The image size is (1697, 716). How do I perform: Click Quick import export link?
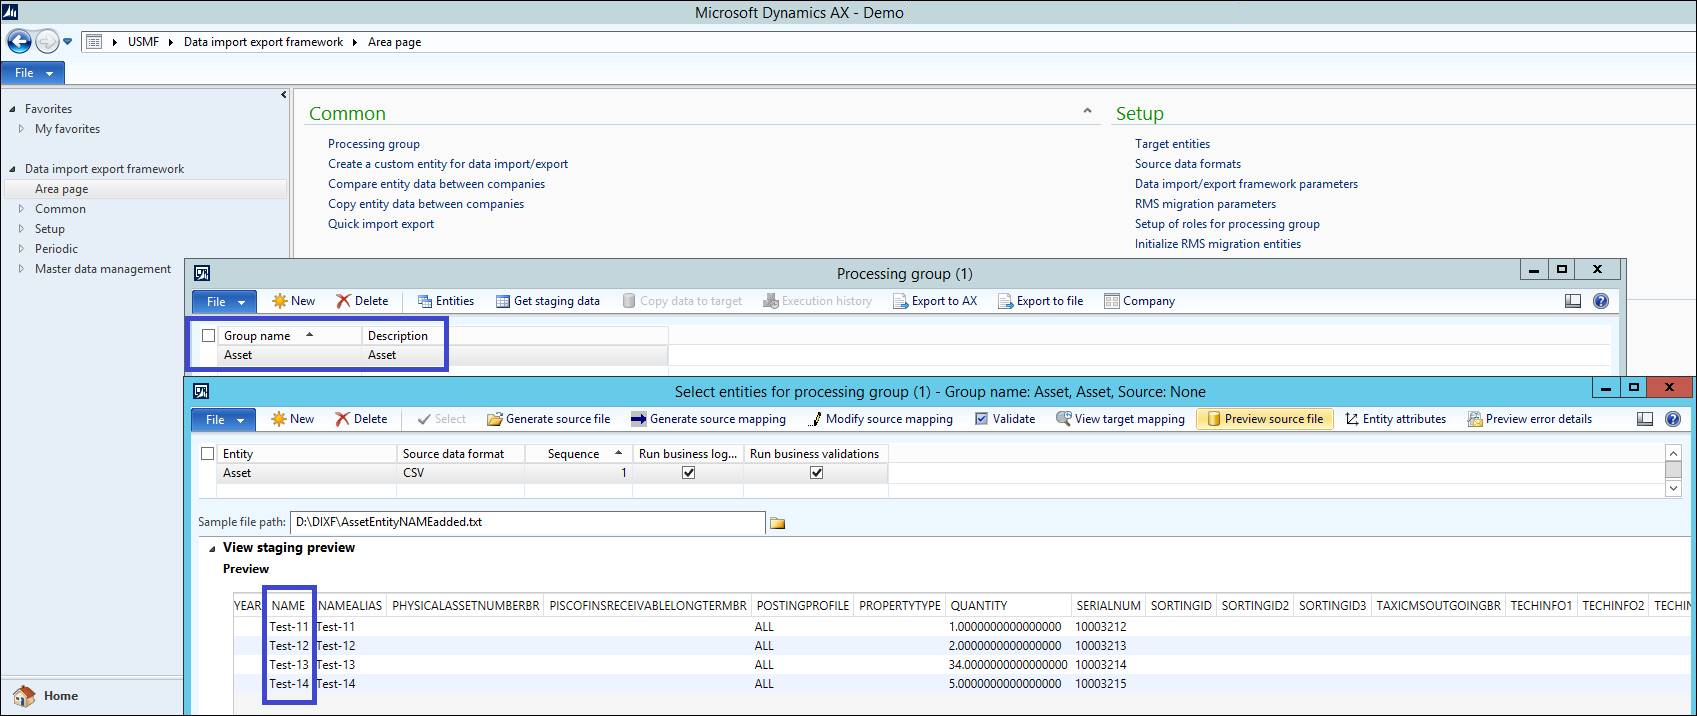coord(380,224)
